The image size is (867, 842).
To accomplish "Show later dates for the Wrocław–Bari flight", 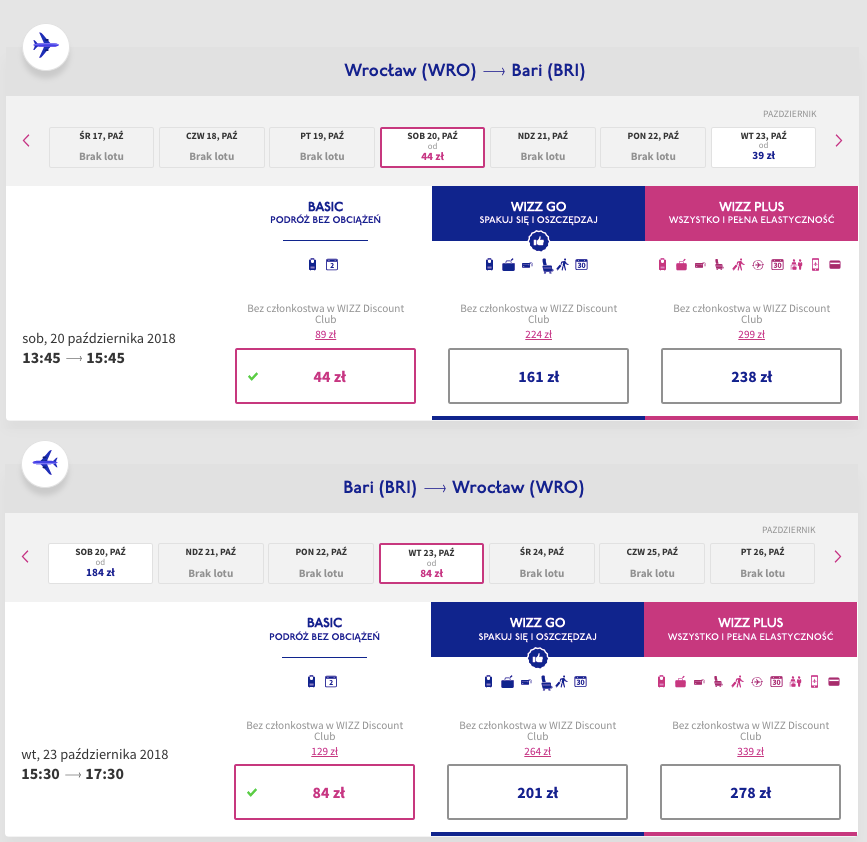I will coord(839,140).
